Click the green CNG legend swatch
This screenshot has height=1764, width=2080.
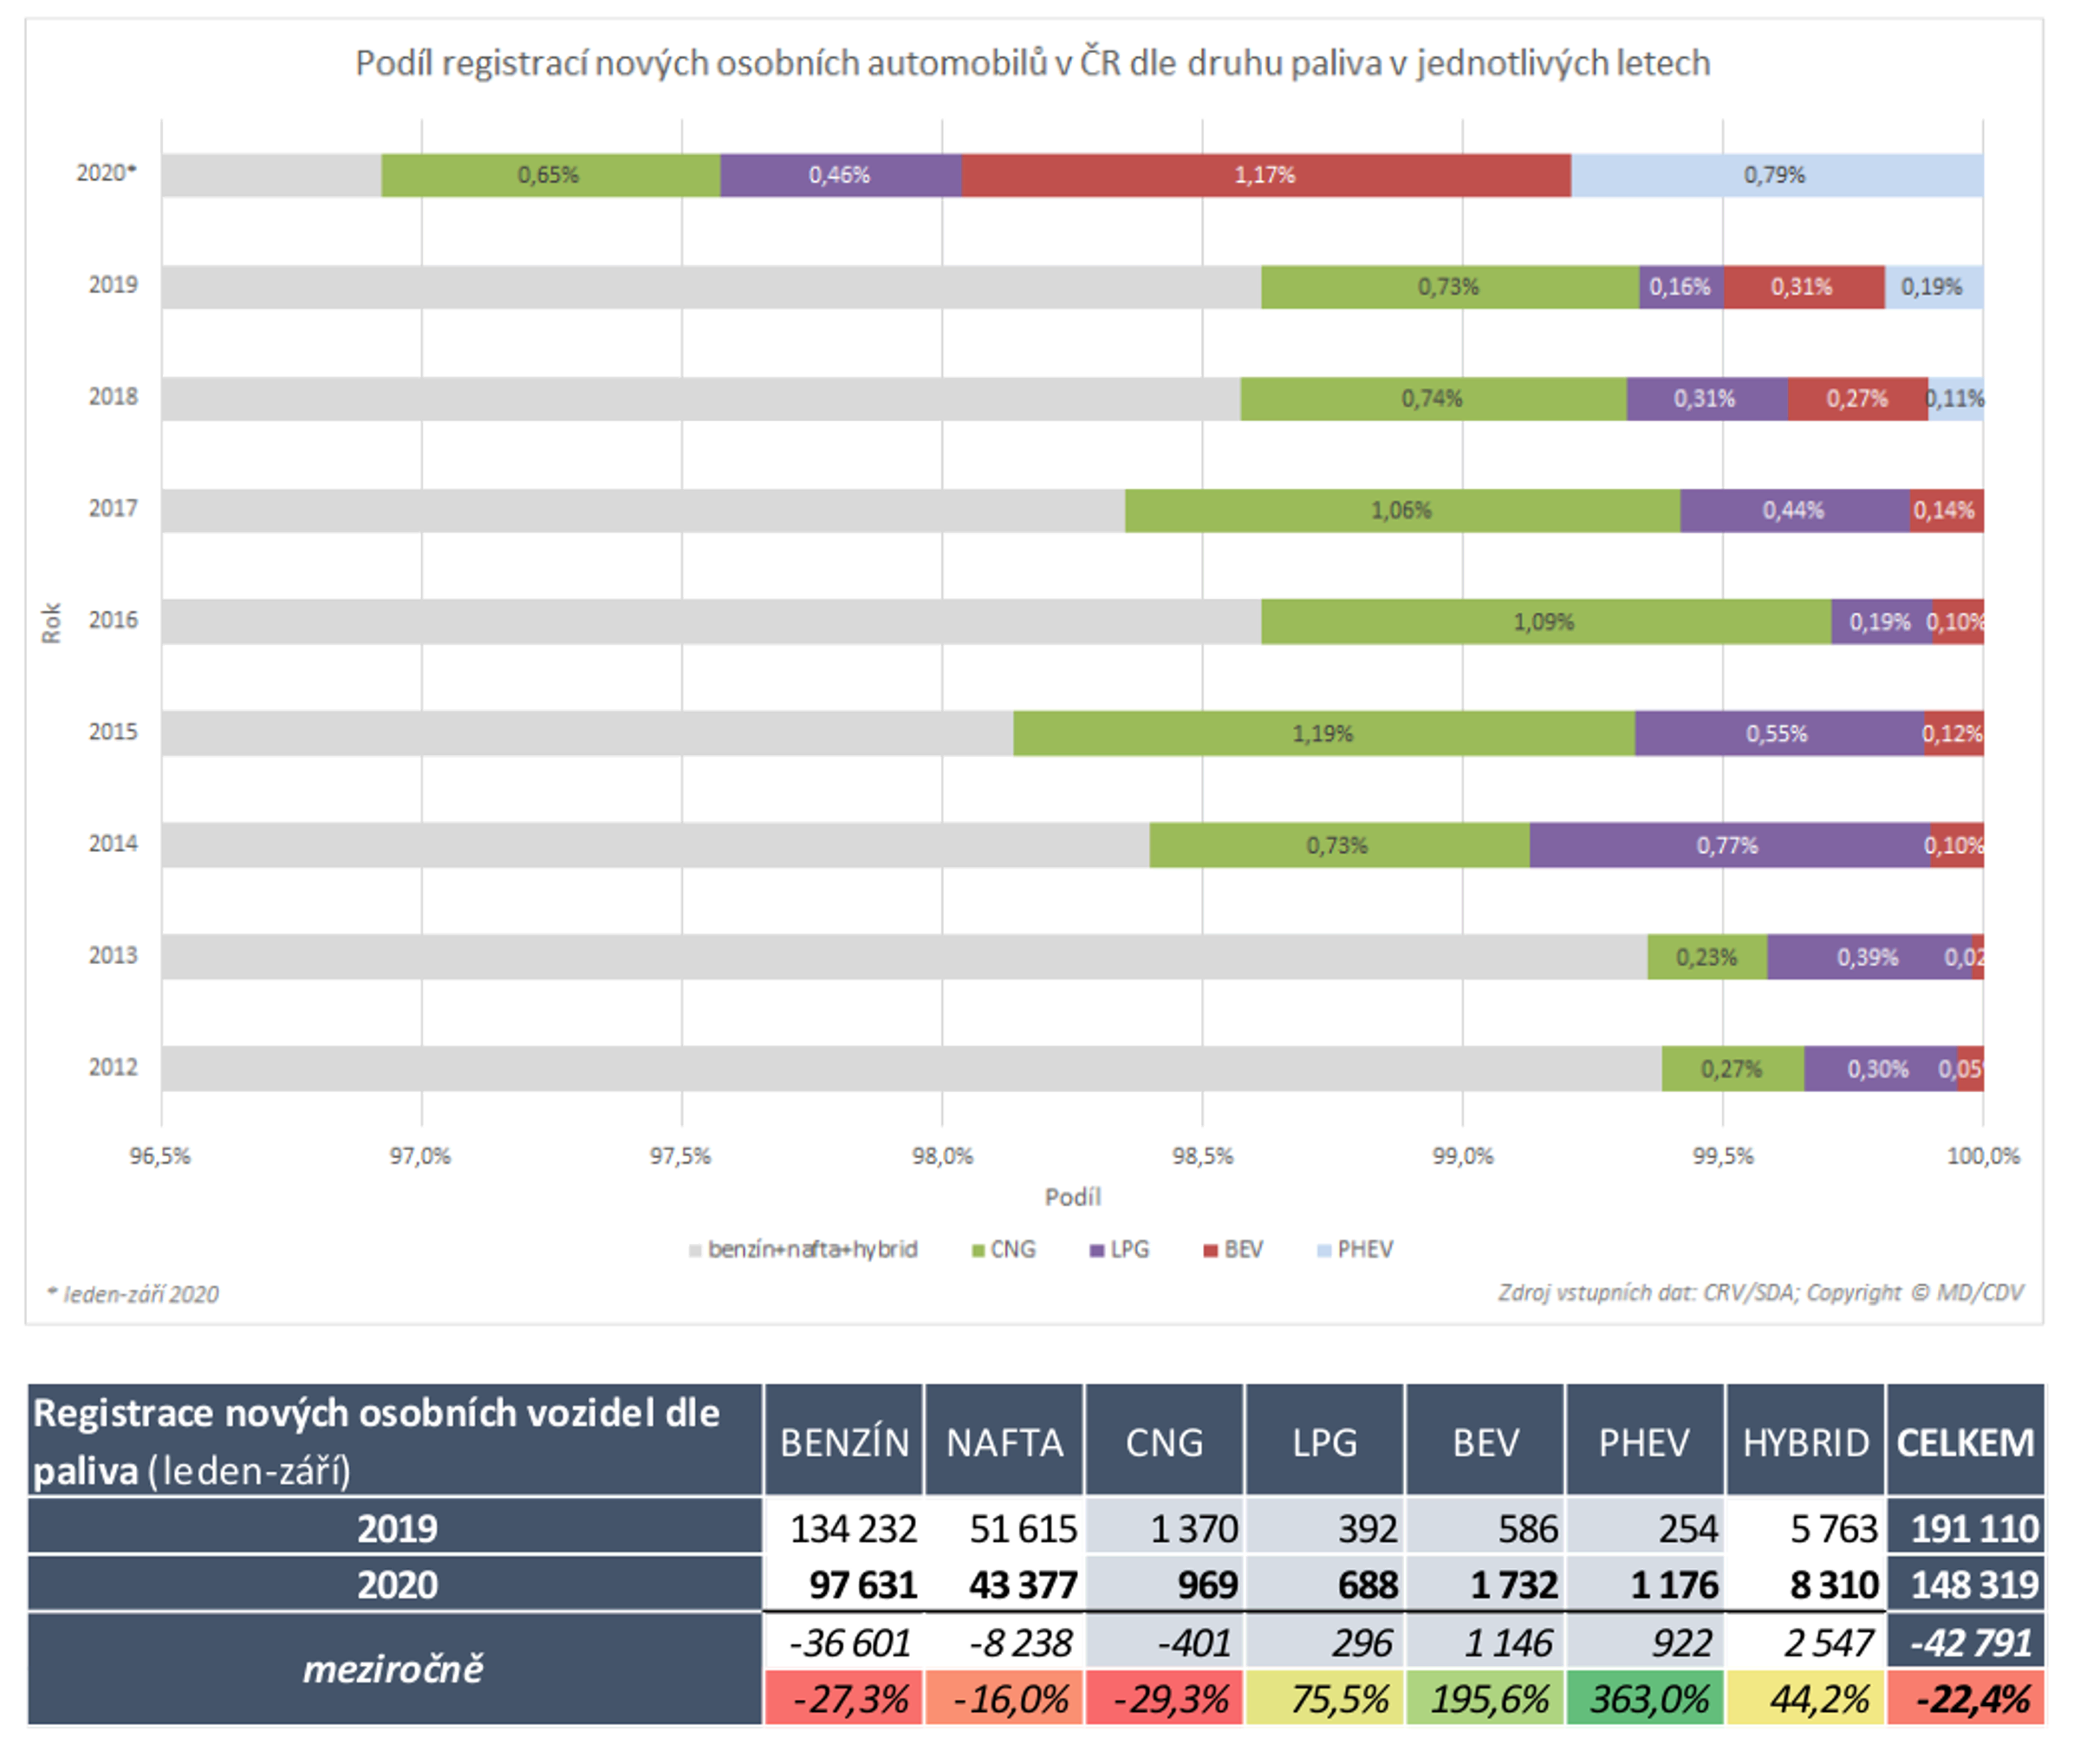tap(978, 1251)
